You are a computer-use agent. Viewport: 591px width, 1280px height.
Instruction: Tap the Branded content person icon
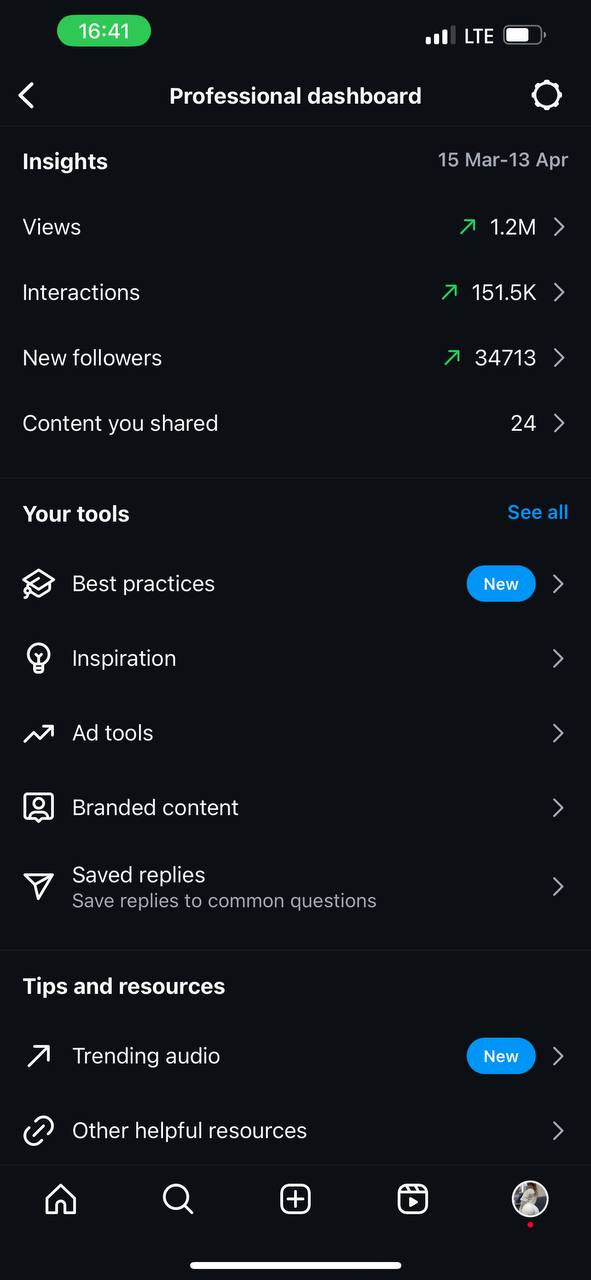point(38,808)
